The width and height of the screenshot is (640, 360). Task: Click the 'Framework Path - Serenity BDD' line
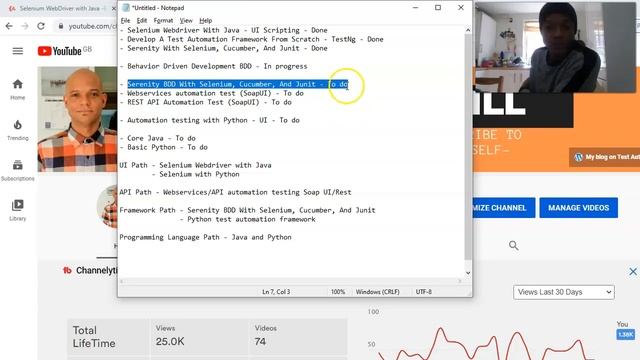click(x=247, y=210)
